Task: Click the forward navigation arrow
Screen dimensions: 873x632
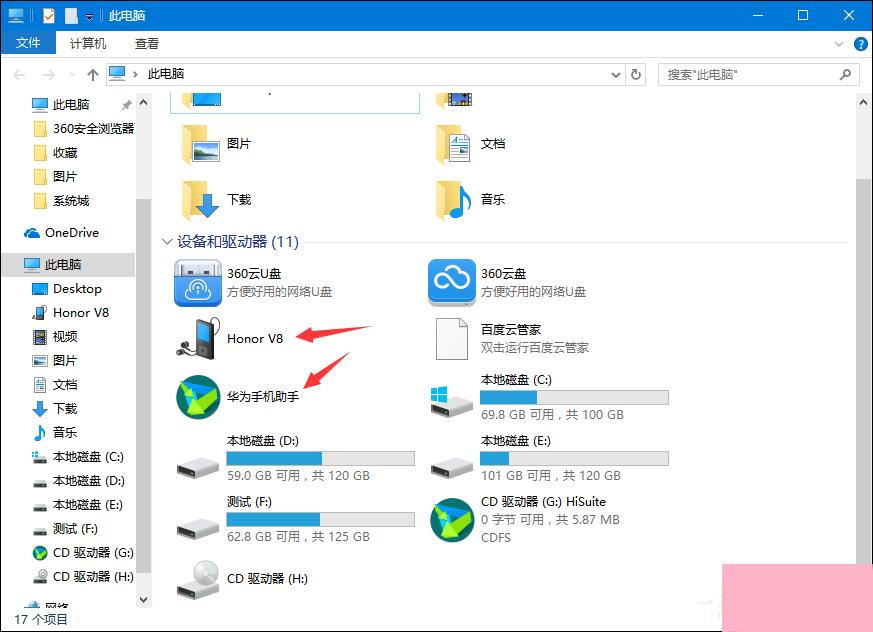Action: pyautogui.click(x=49, y=75)
